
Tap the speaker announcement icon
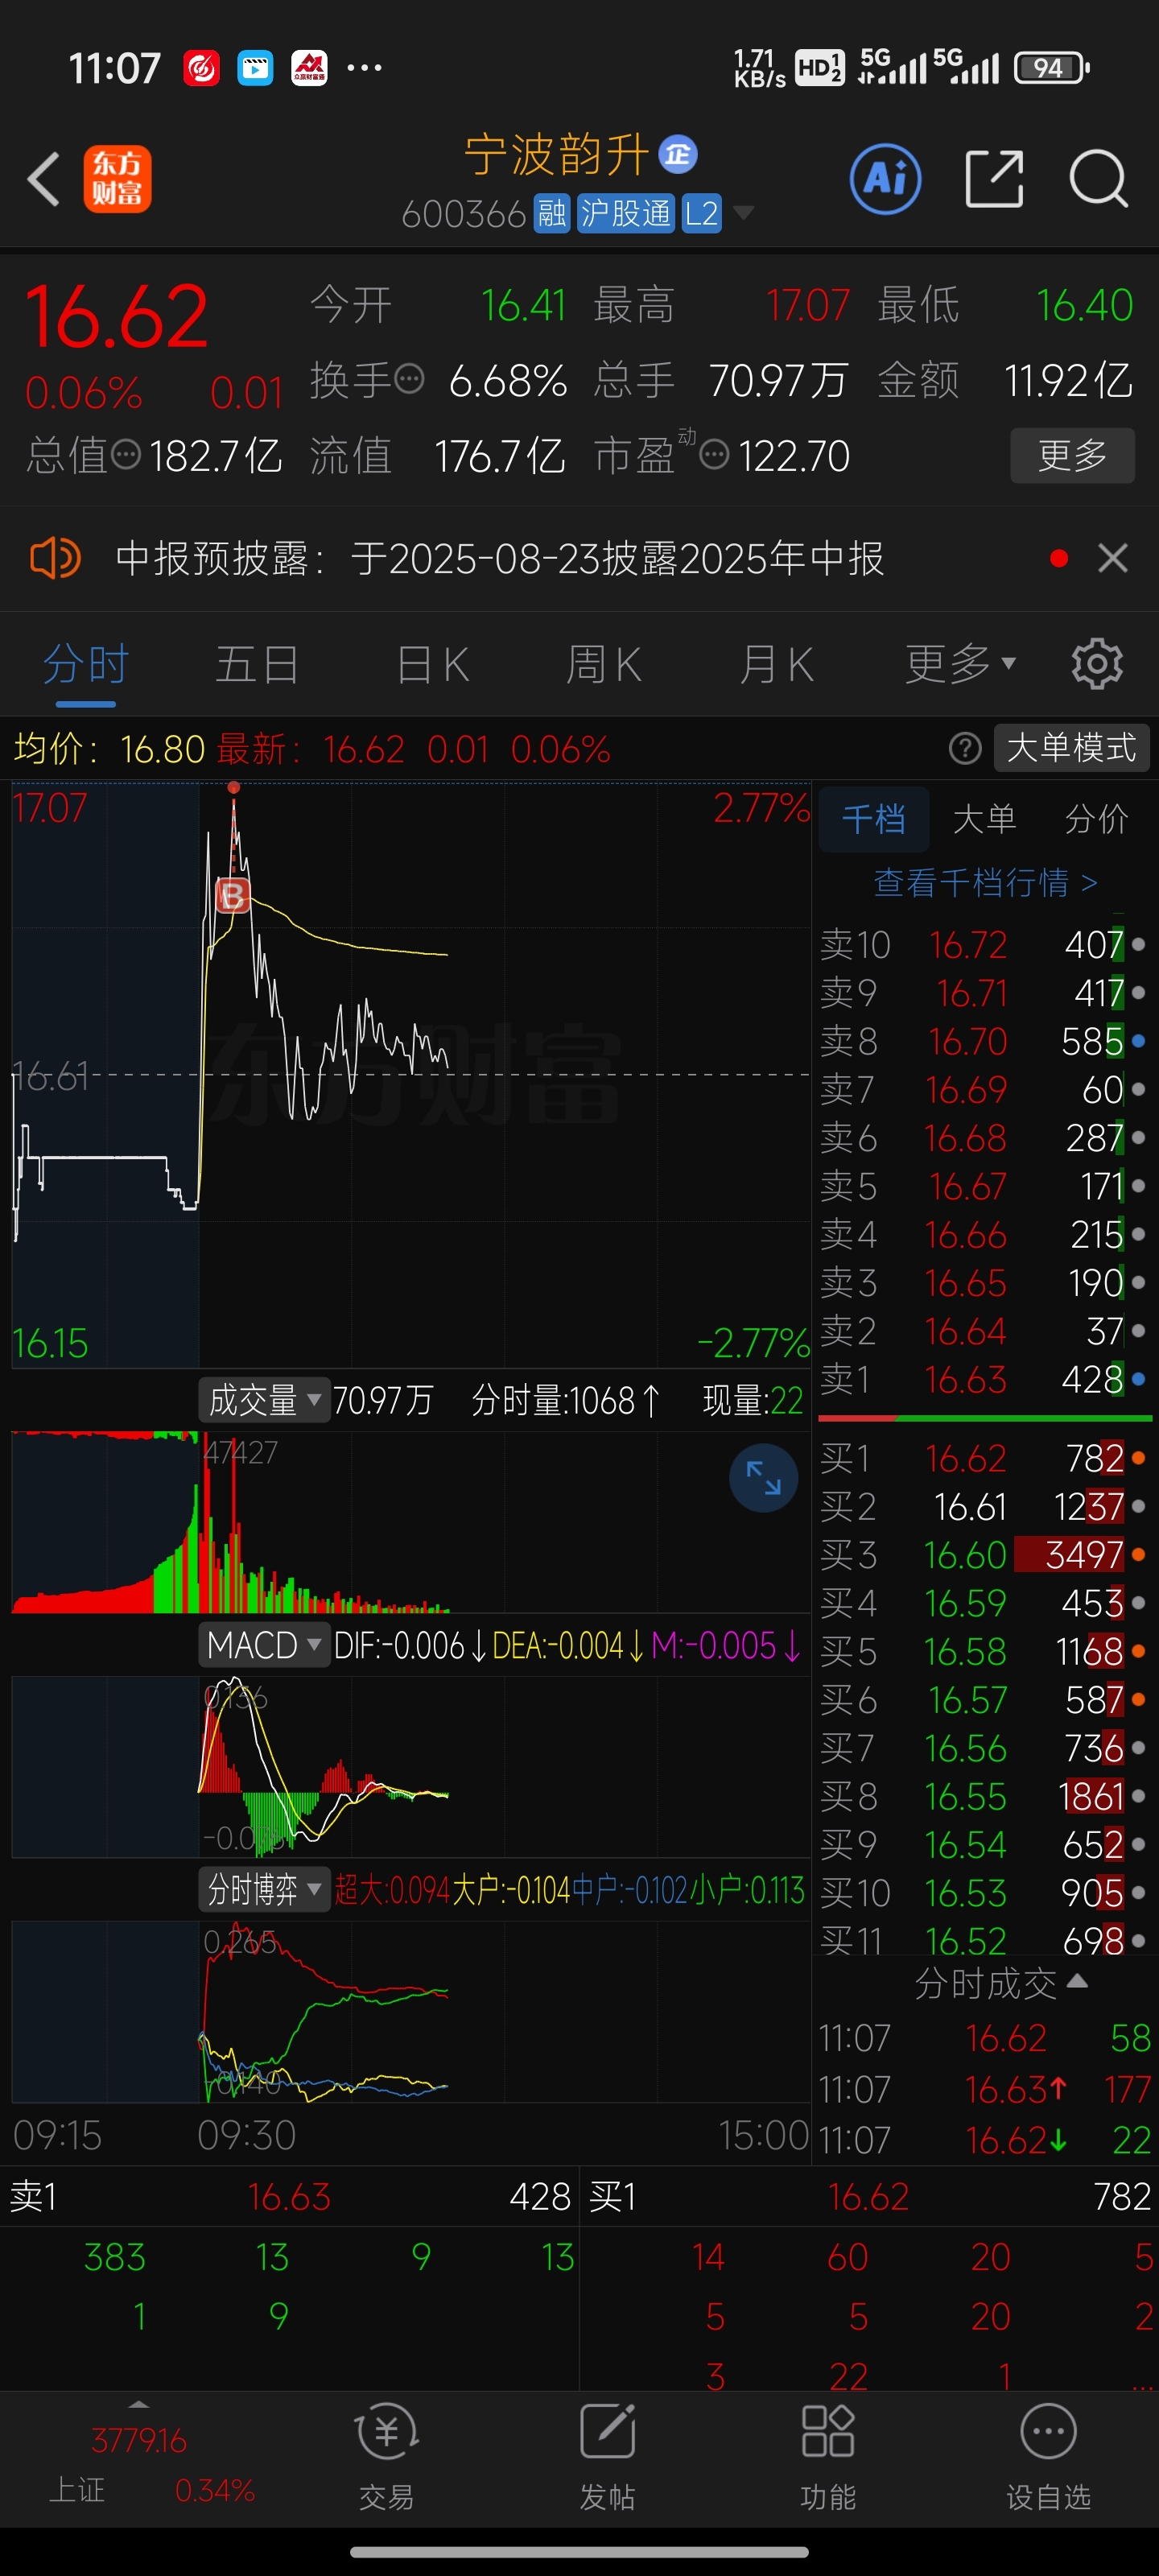click(55, 558)
